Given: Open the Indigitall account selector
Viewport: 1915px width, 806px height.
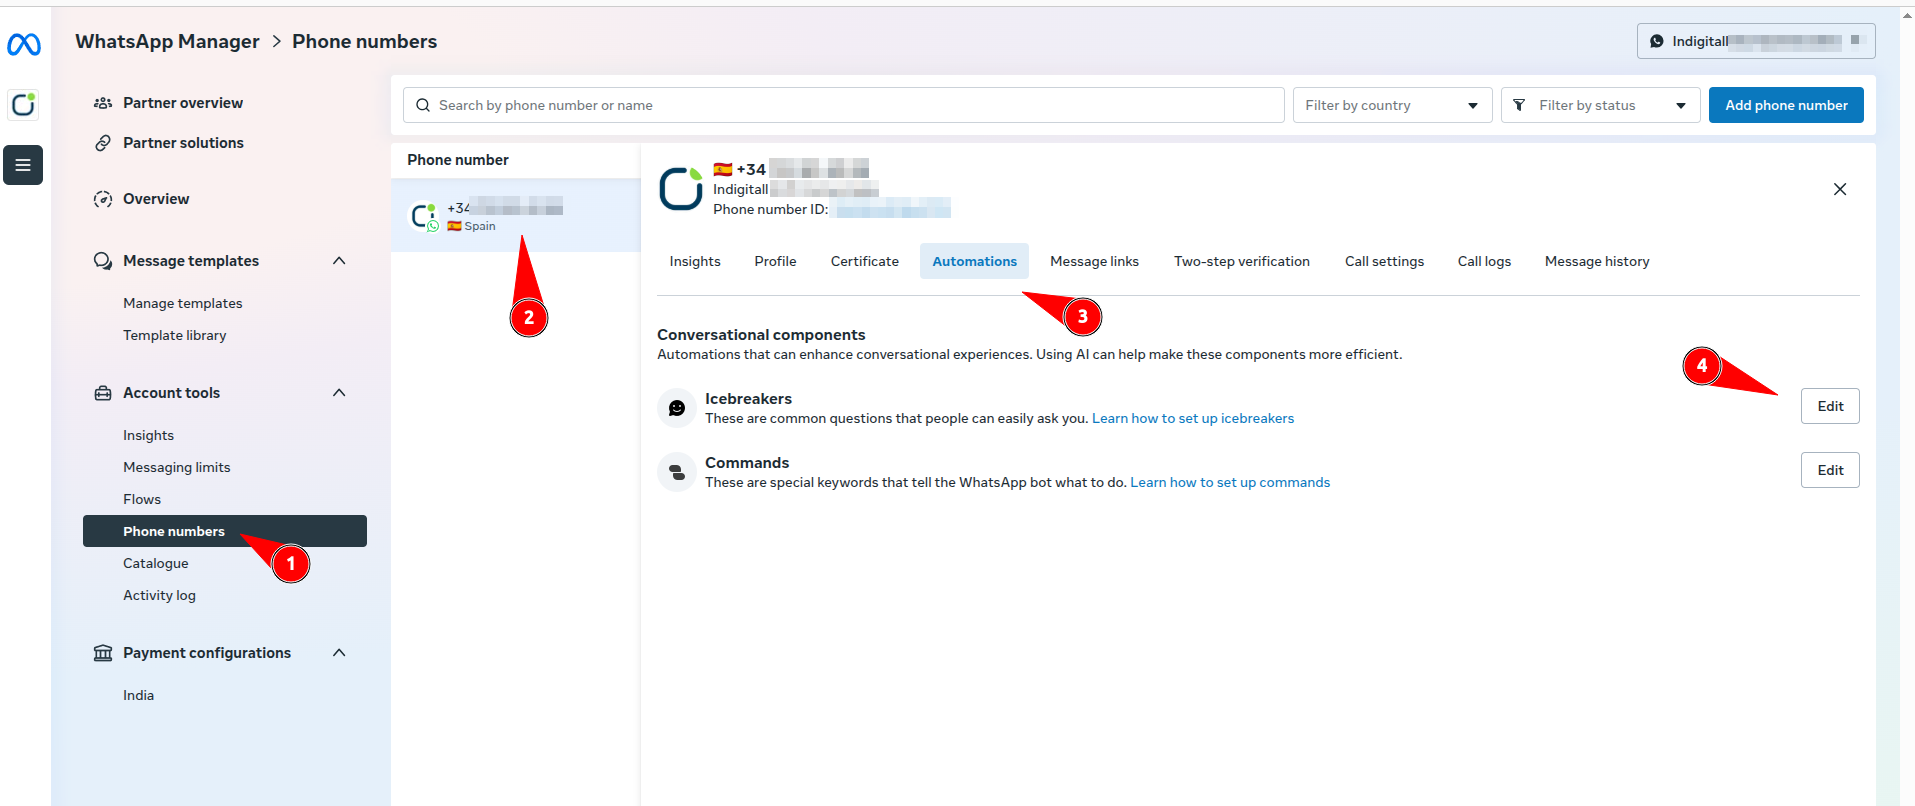Looking at the screenshot, I should click(1755, 41).
